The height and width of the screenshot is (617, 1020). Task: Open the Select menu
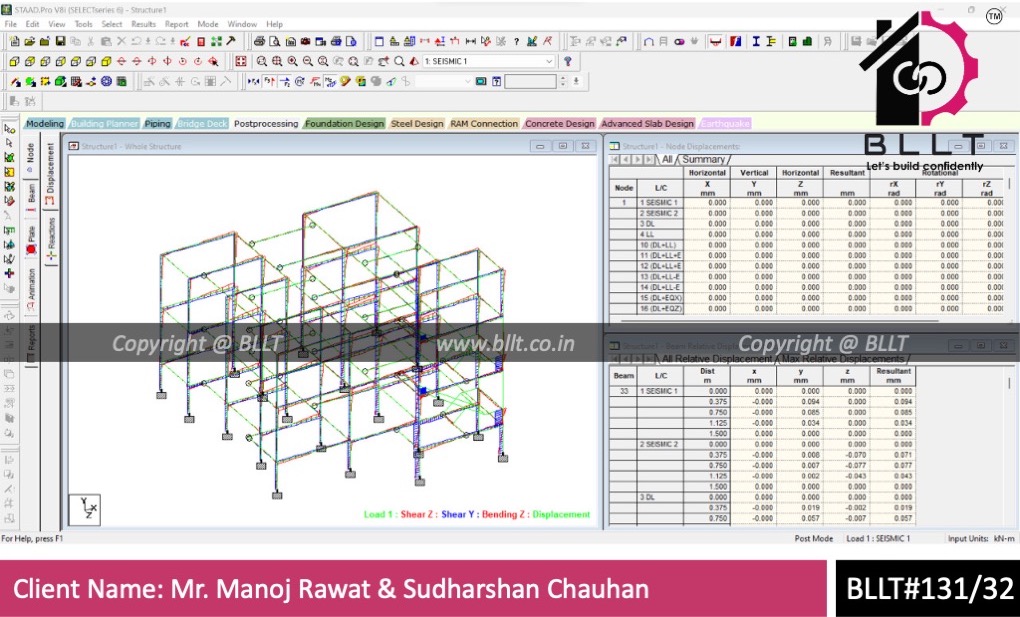(112, 24)
